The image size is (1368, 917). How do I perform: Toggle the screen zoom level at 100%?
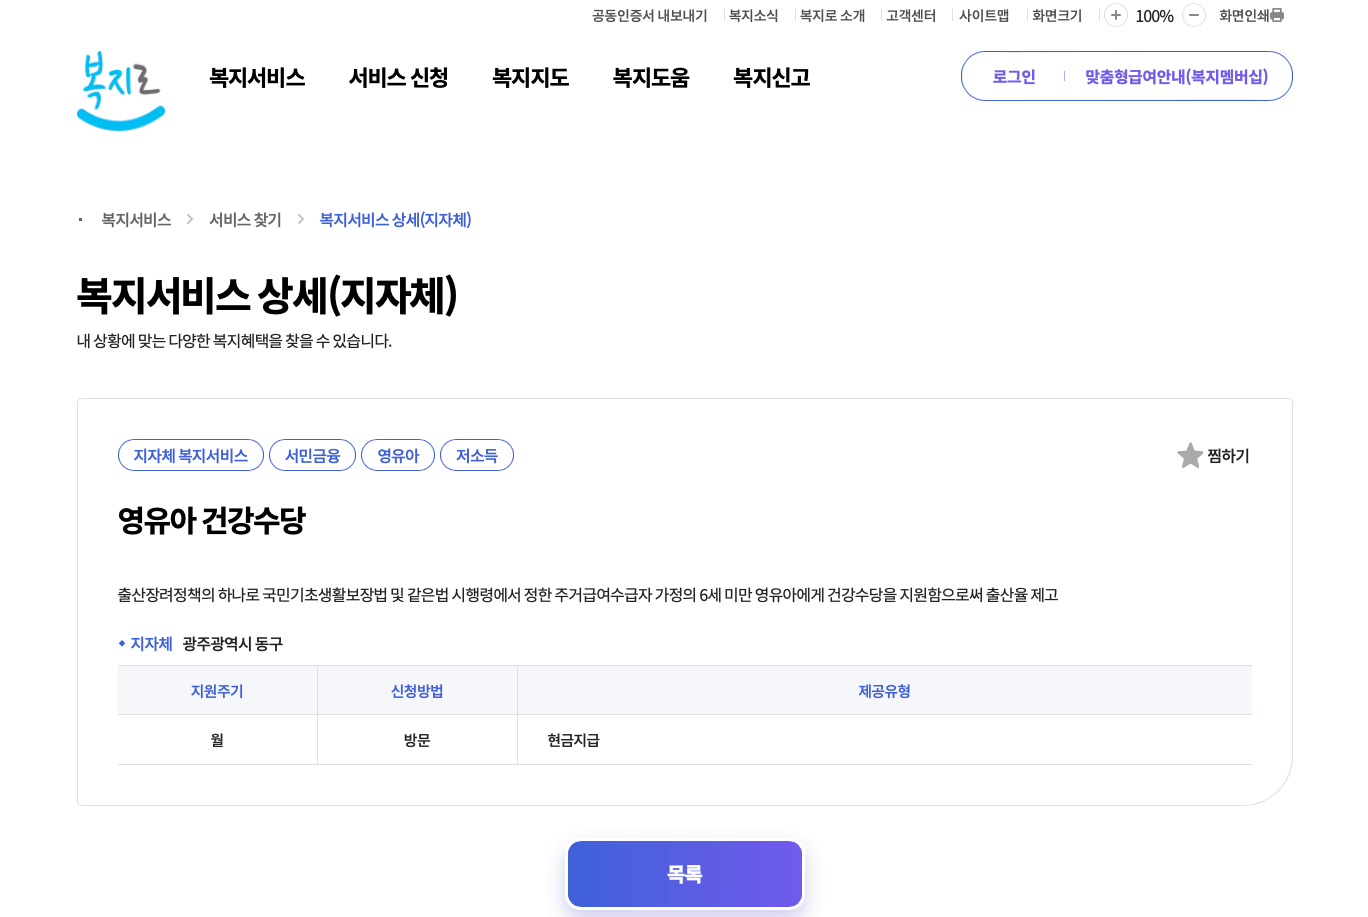point(1153,15)
